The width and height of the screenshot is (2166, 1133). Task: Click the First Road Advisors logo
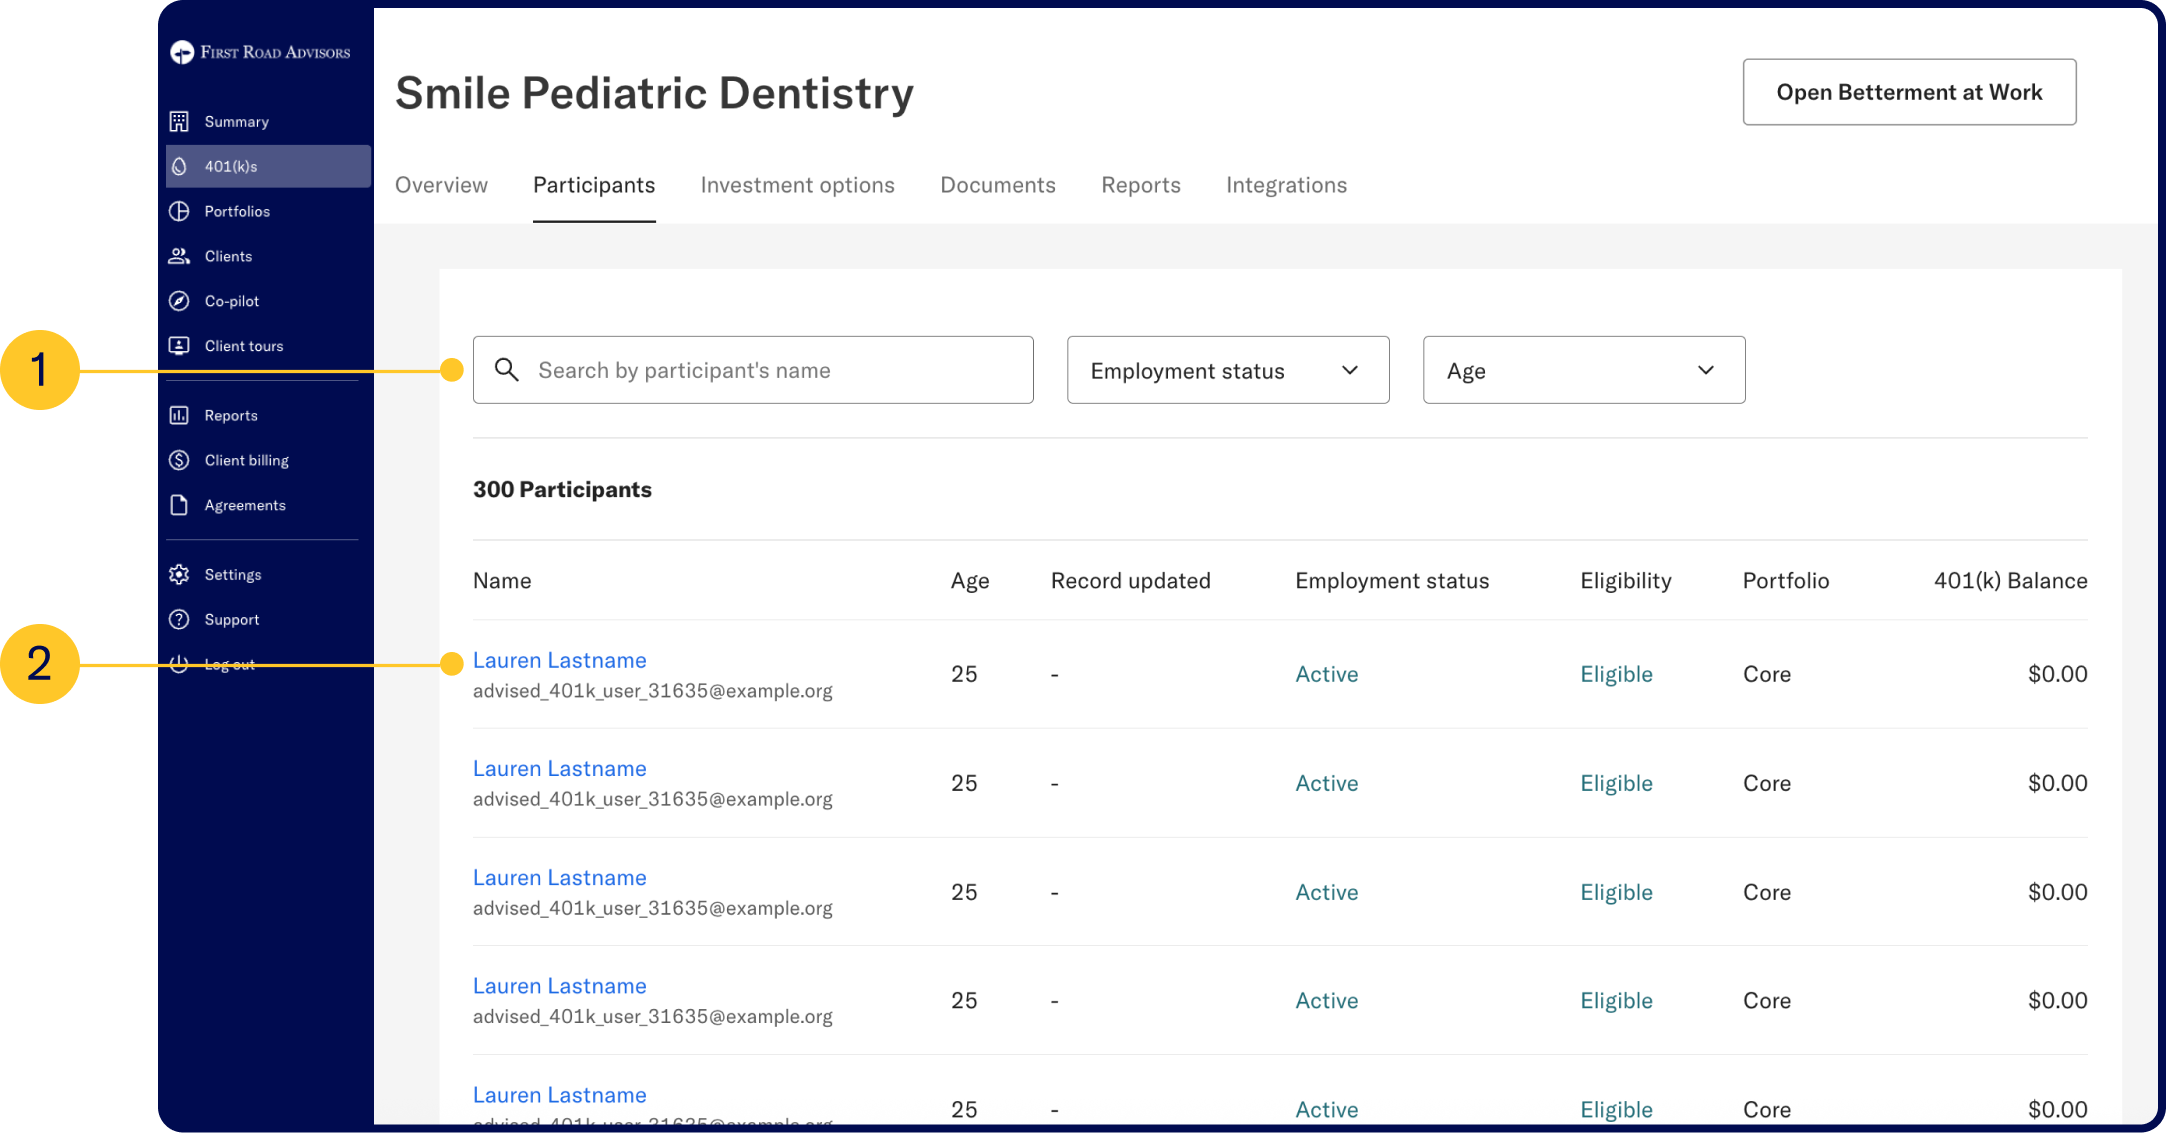(261, 52)
